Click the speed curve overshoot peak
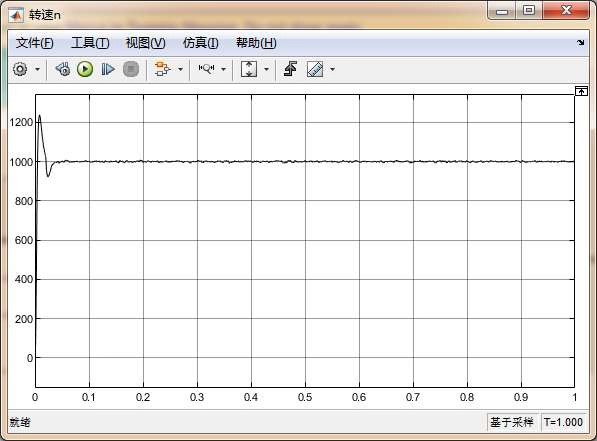597x441 pixels. click(39, 115)
